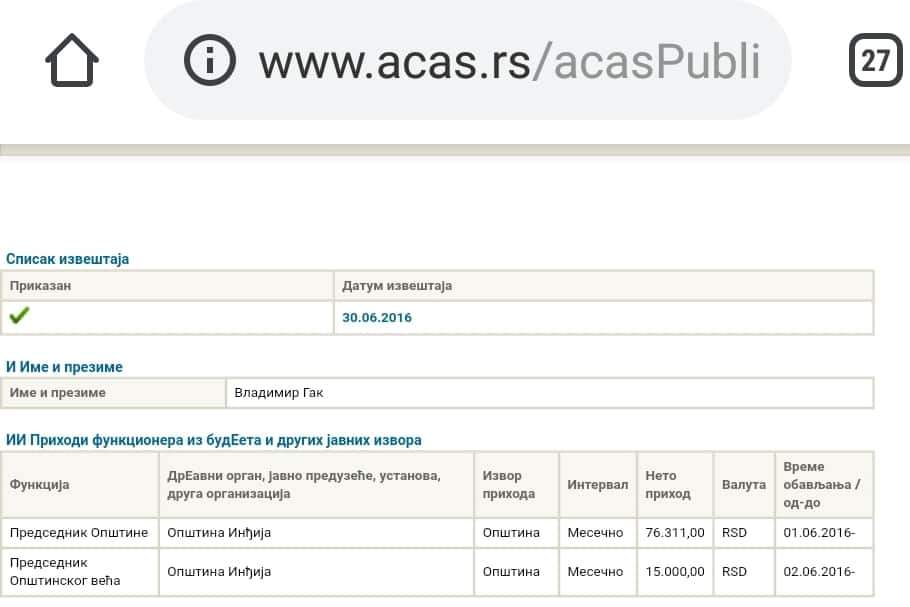Screen dimensions: 910x607
Task: Select the name field Владимир Гак
Action: (x=550, y=393)
